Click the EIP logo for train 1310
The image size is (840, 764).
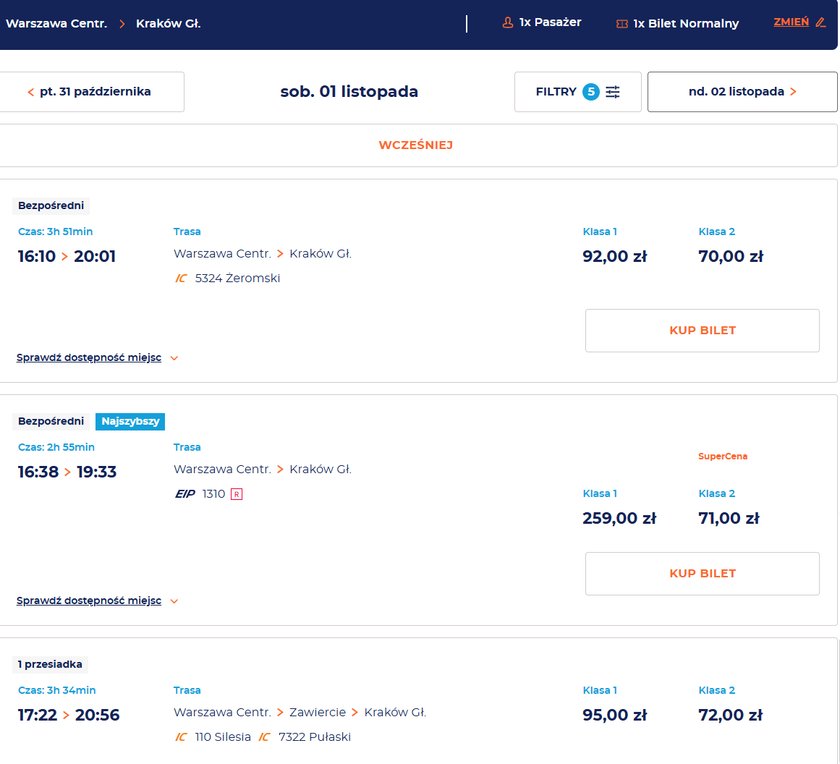tap(184, 493)
